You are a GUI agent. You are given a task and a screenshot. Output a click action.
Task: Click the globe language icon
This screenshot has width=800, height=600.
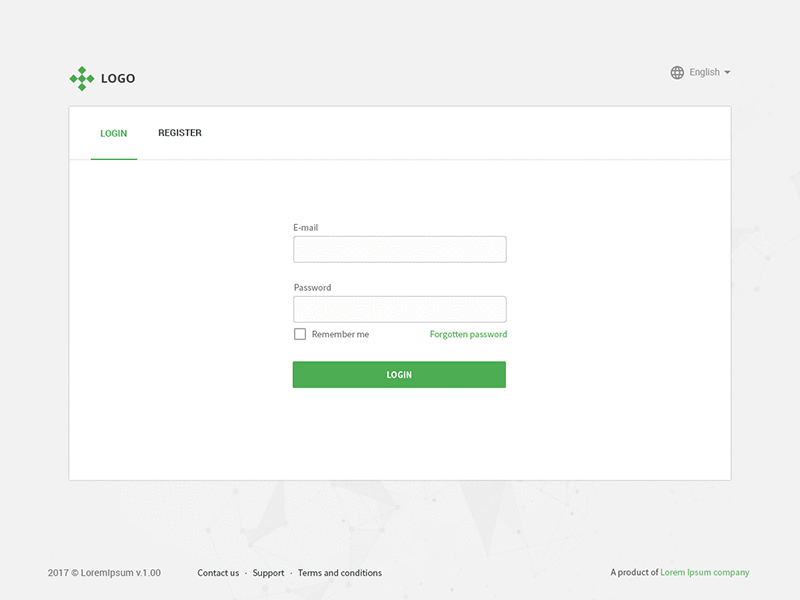tap(676, 72)
